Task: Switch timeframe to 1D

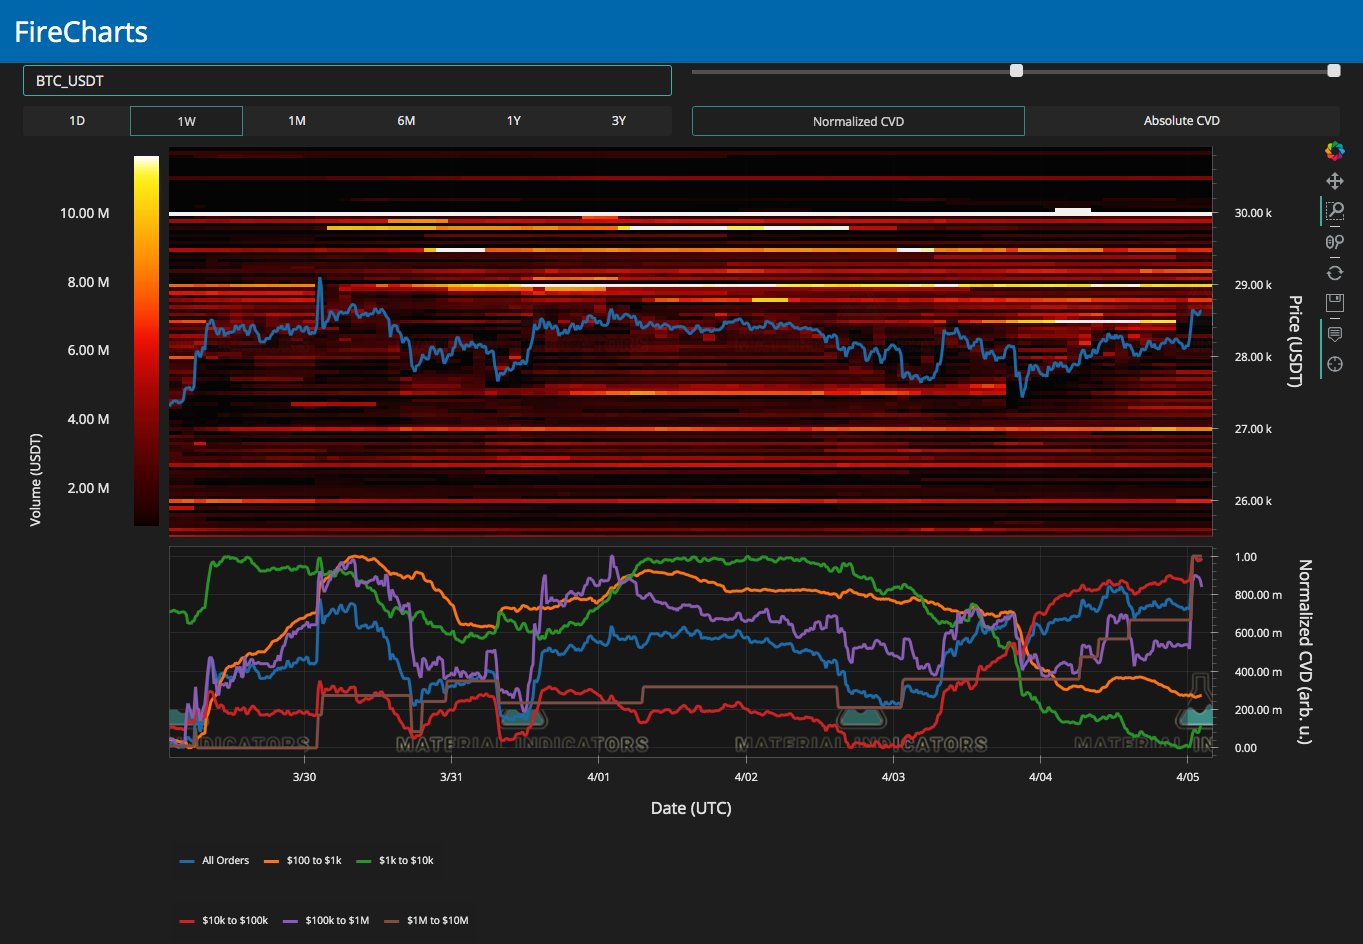Action: [x=77, y=121]
